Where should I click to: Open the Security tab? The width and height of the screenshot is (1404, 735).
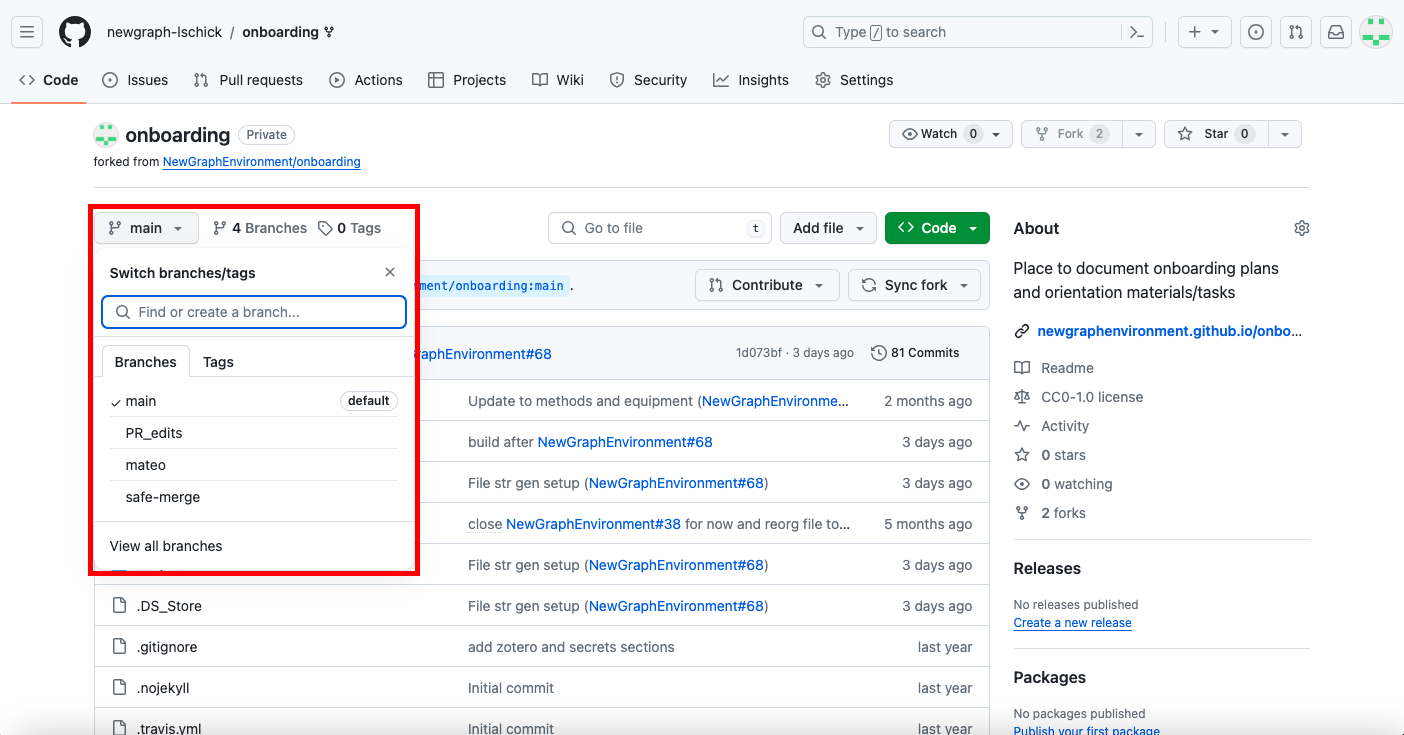(x=648, y=80)
